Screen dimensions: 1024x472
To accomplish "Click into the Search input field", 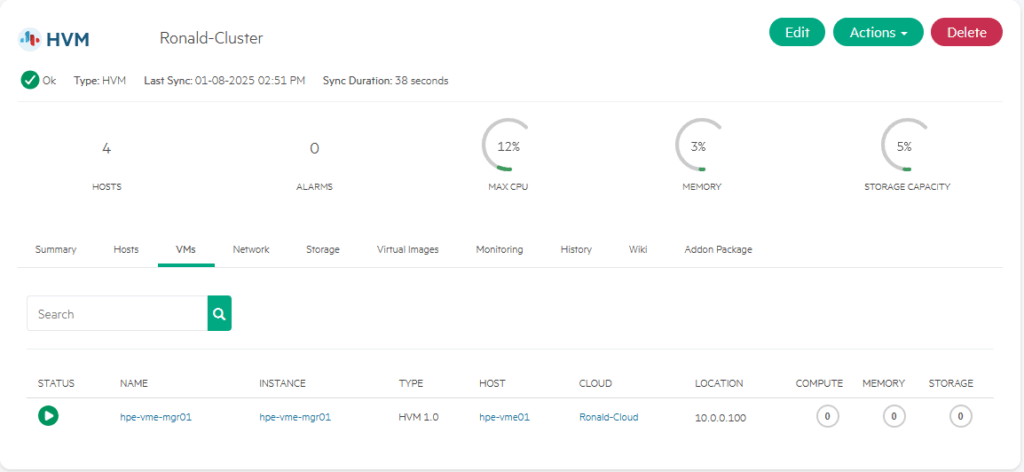I will point(117,313).
